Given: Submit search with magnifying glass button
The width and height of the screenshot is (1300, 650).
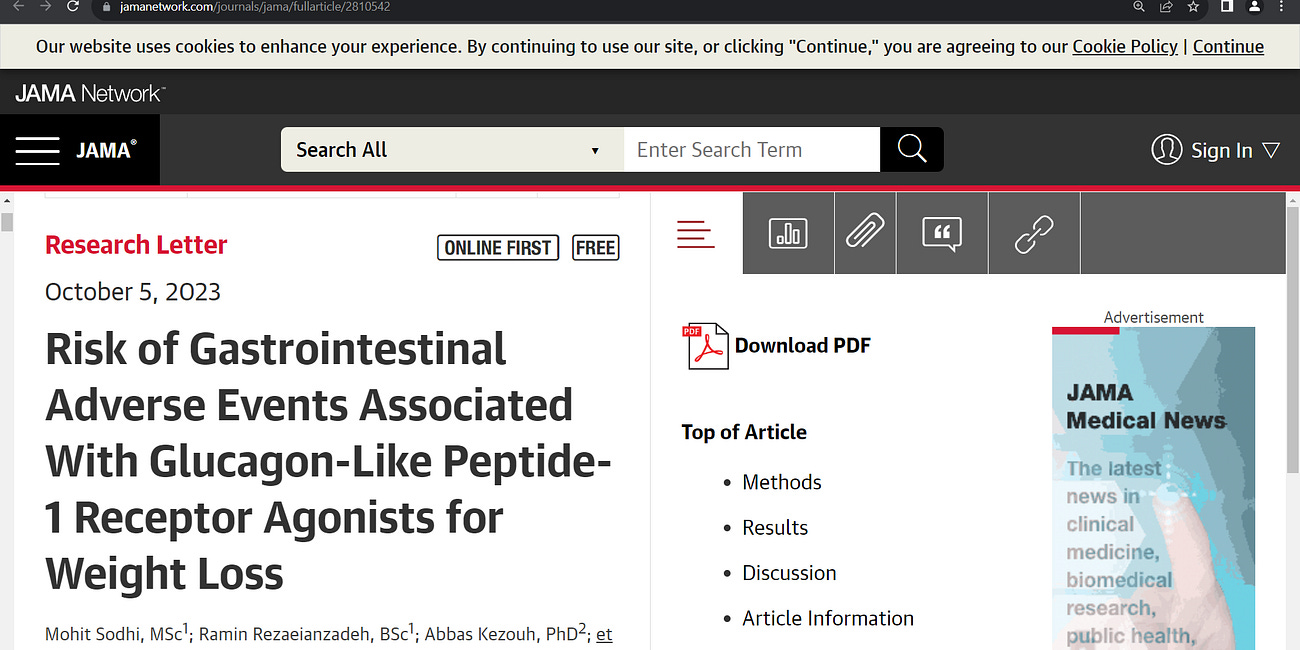Looking at the screenshot, I should pyautogui.click(x=912, y=150).
